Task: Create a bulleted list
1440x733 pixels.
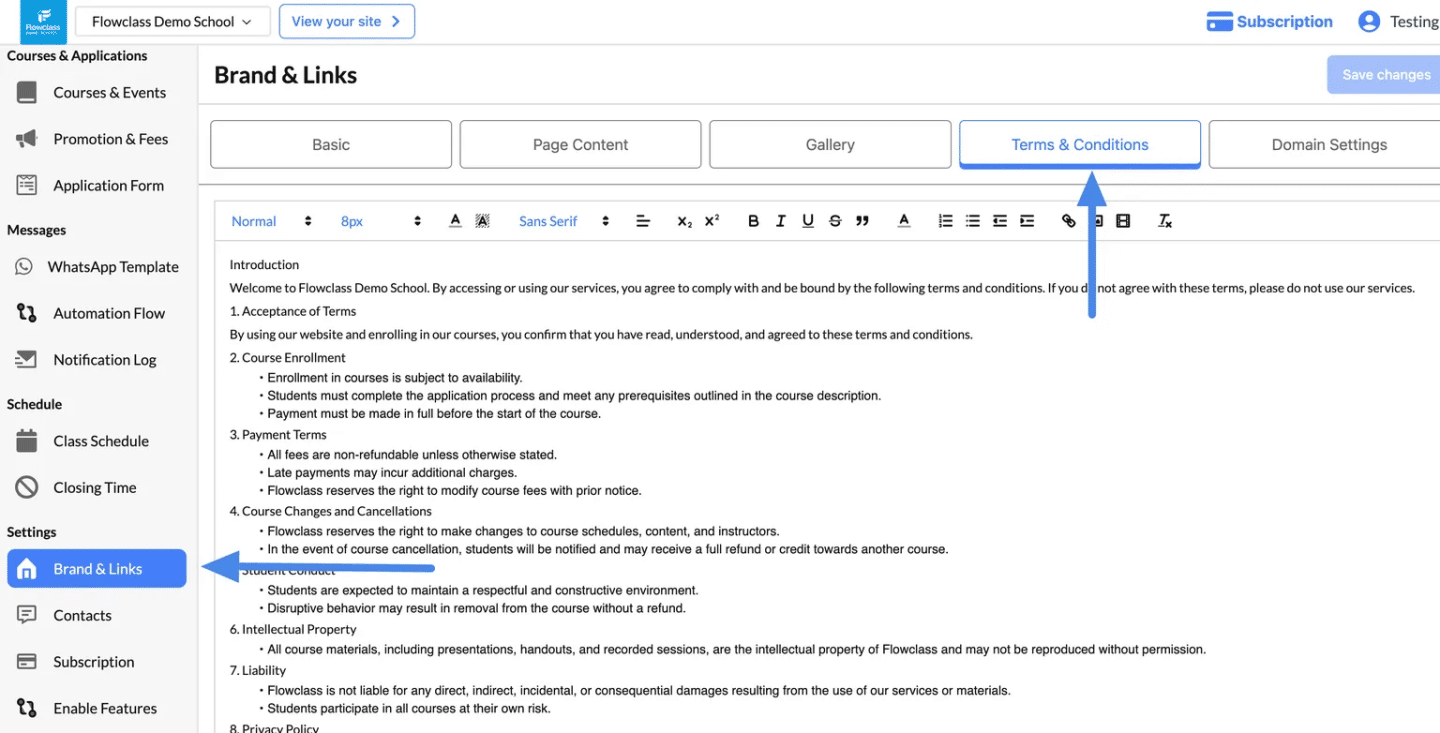Action: tap(972, 221)
